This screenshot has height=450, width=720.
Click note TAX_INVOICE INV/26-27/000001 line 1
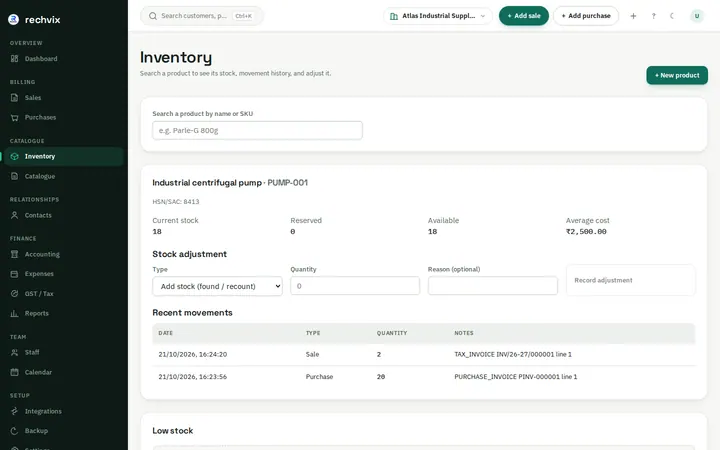tap(513, 354)
